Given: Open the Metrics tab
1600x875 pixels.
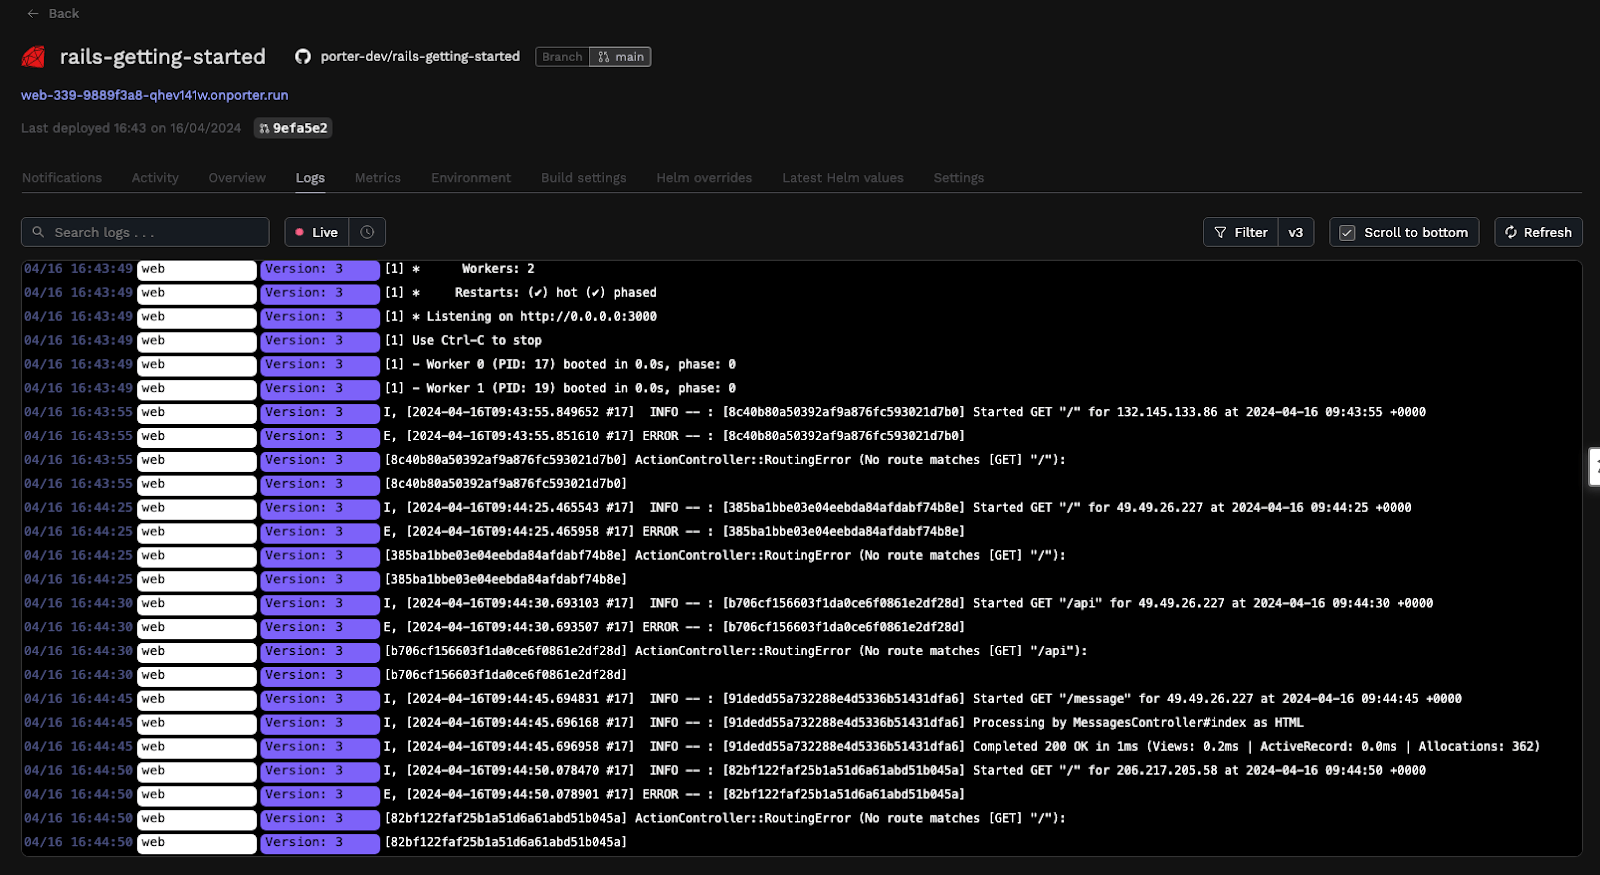Looking at the screenshot, I should point(378,178).
